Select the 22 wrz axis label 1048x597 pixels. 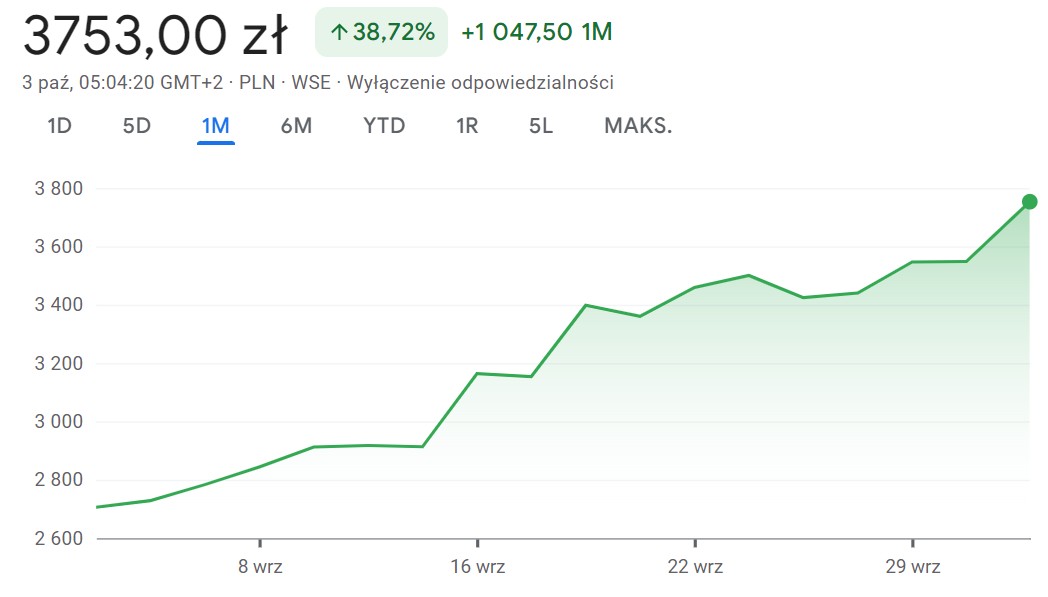click(x=695, y=567)
